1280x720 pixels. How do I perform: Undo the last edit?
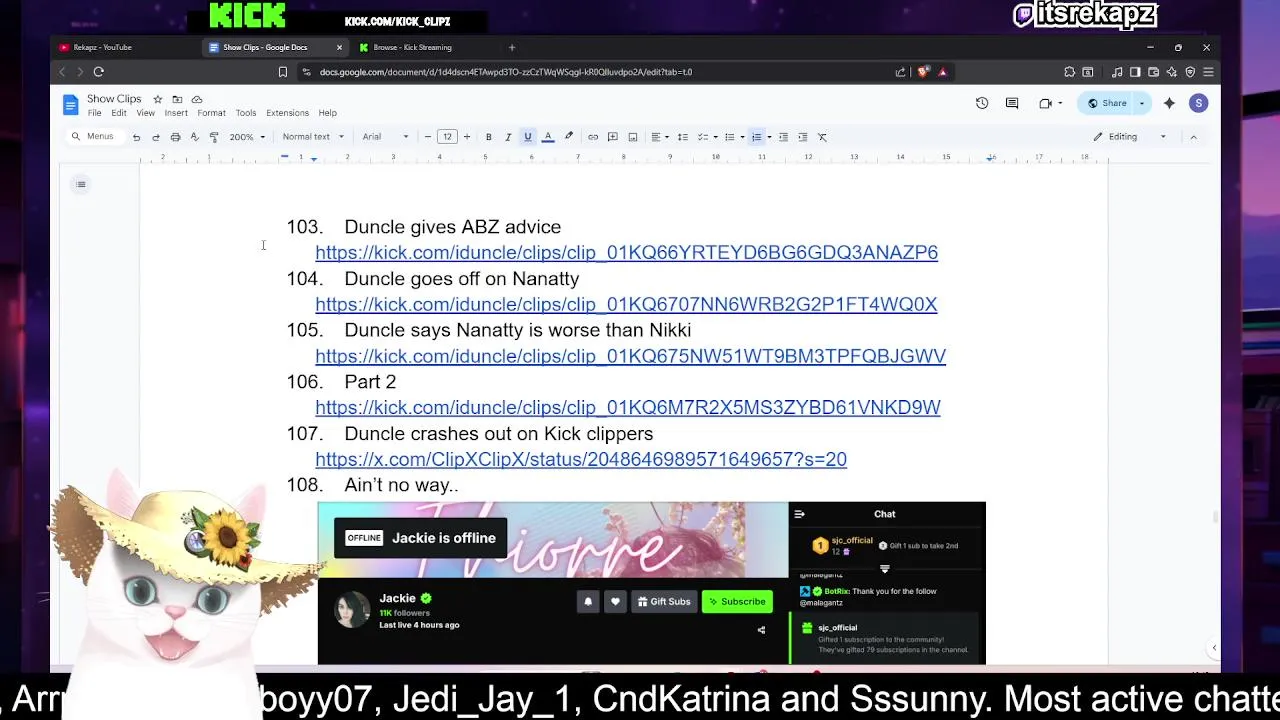click(x=136, y=137)
